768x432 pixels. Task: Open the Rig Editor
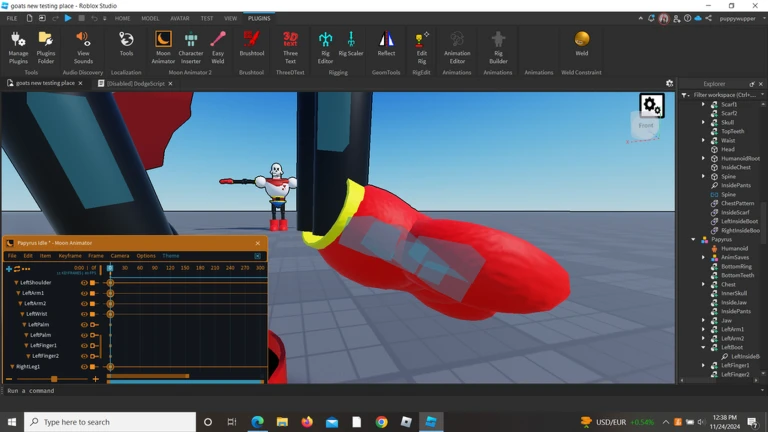[x=325, y=48]
